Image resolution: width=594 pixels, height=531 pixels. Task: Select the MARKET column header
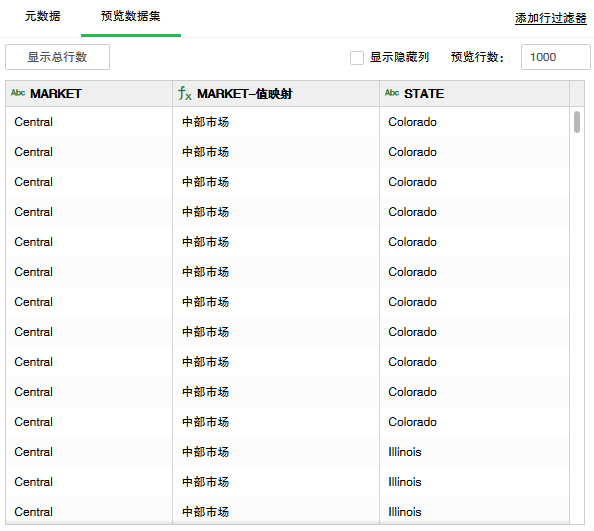click(x=89, y=94)
